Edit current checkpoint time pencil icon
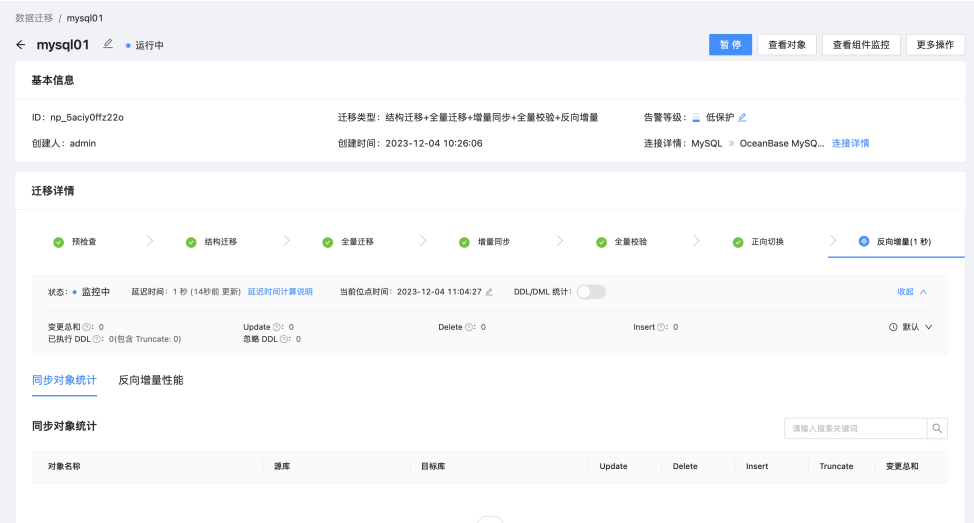Viewport: 974px width, 523px height. (x=489, y=292)
